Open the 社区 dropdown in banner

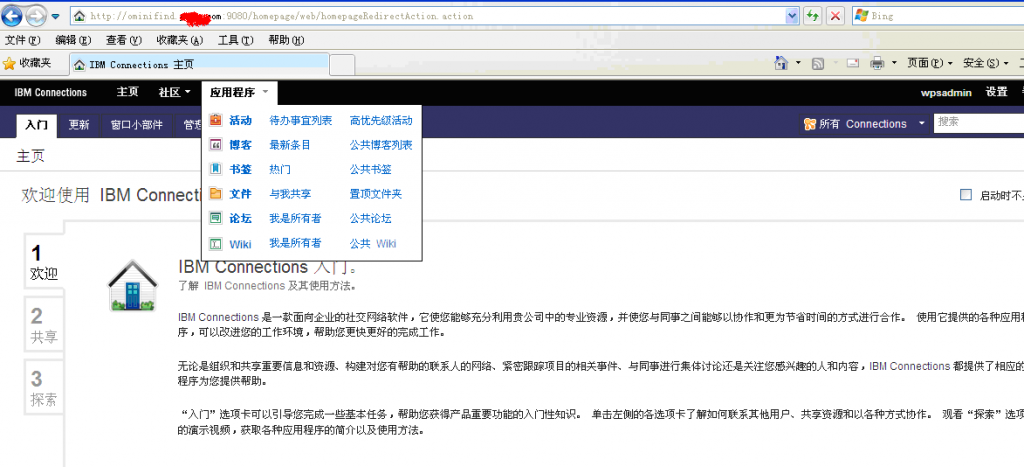[174, 93]
